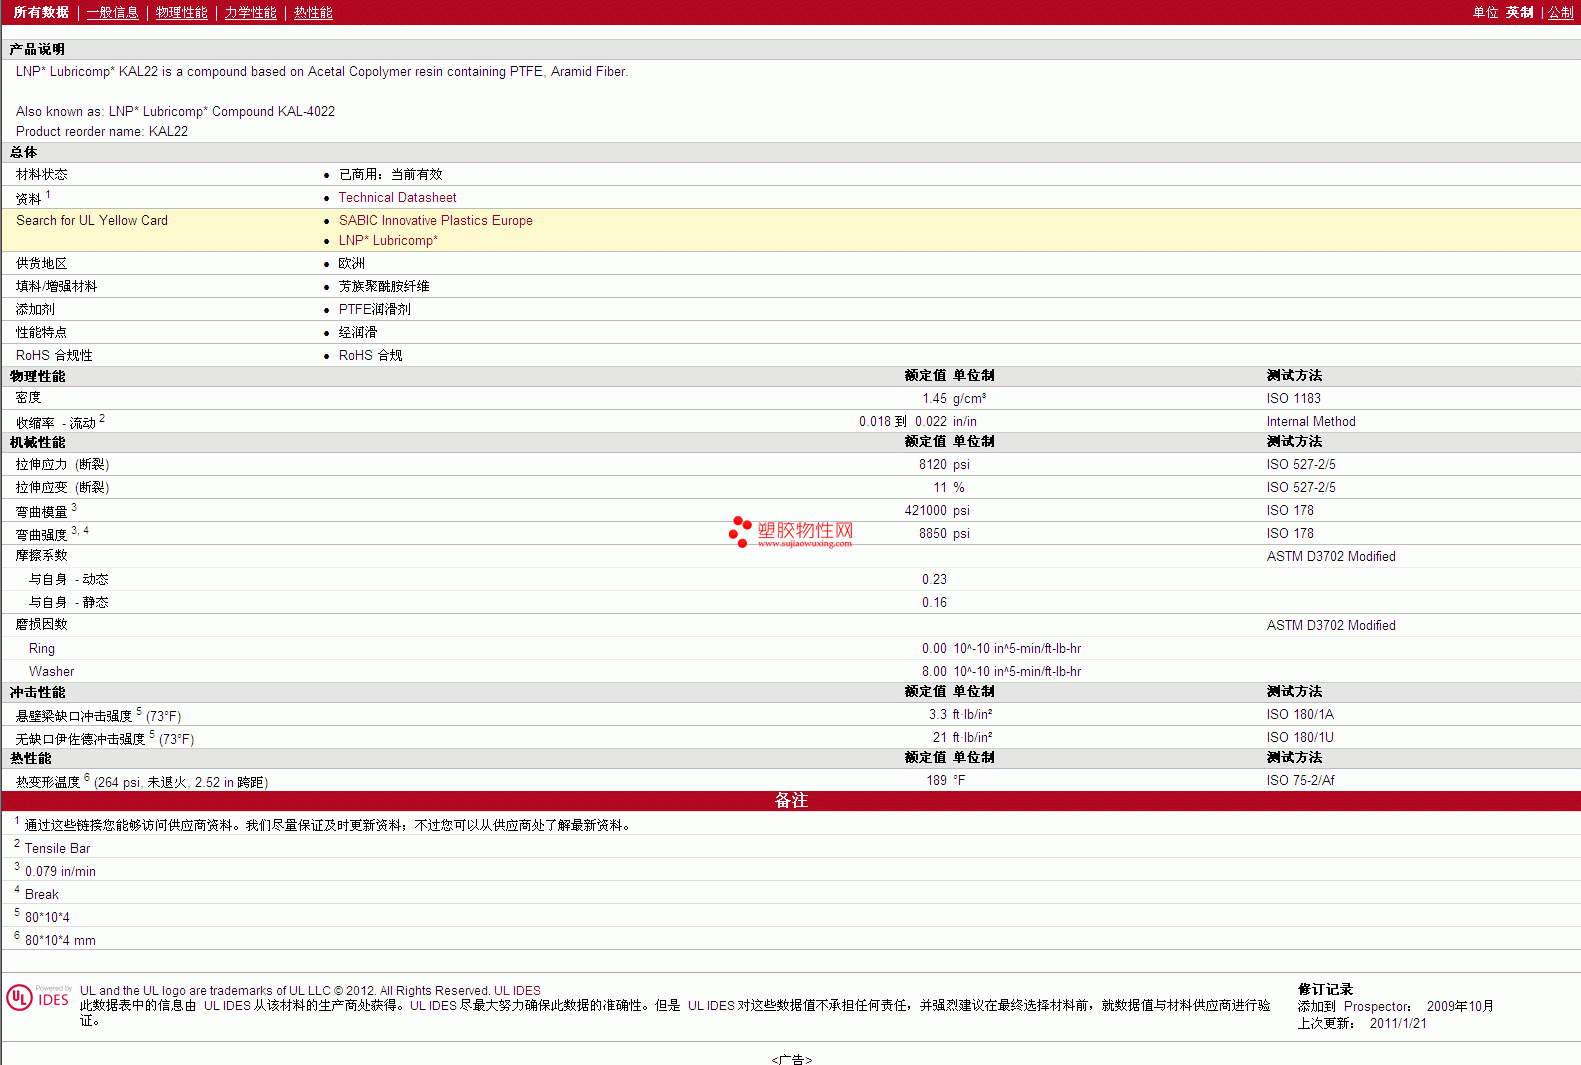Select the 材料状态 row label

[41, 174]
